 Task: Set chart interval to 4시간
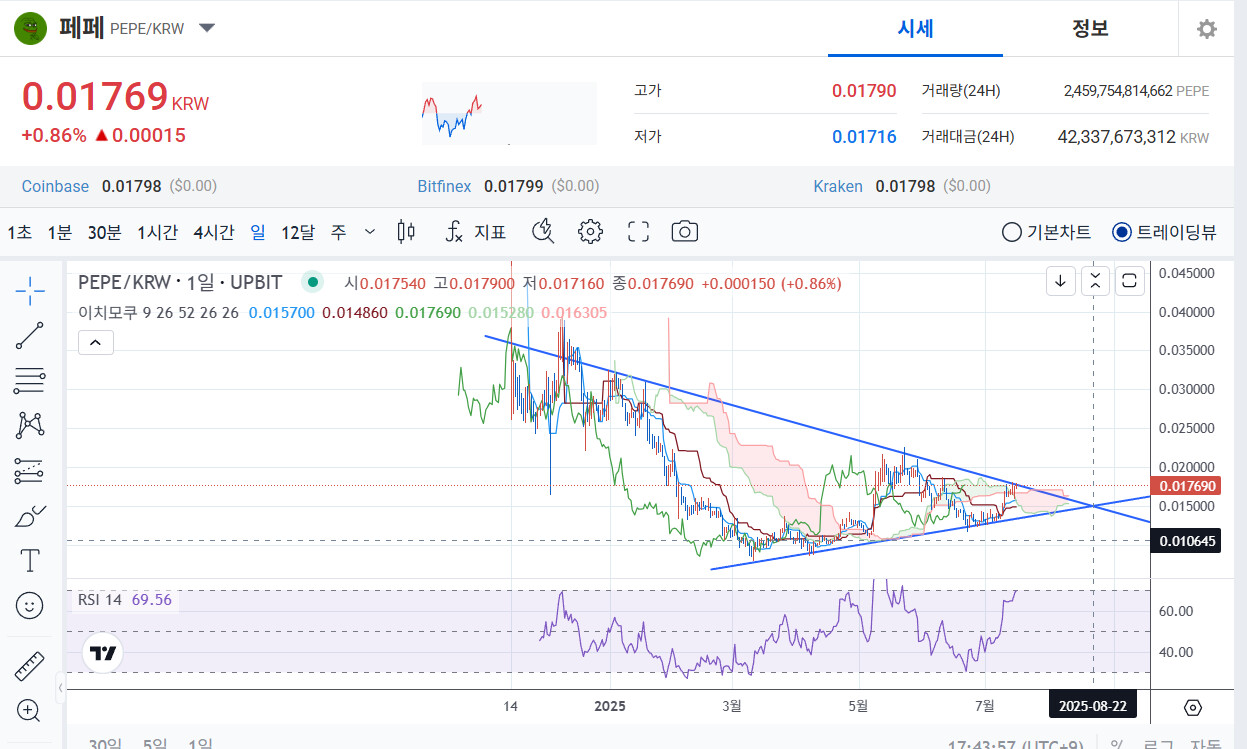[x=214, y=232]
